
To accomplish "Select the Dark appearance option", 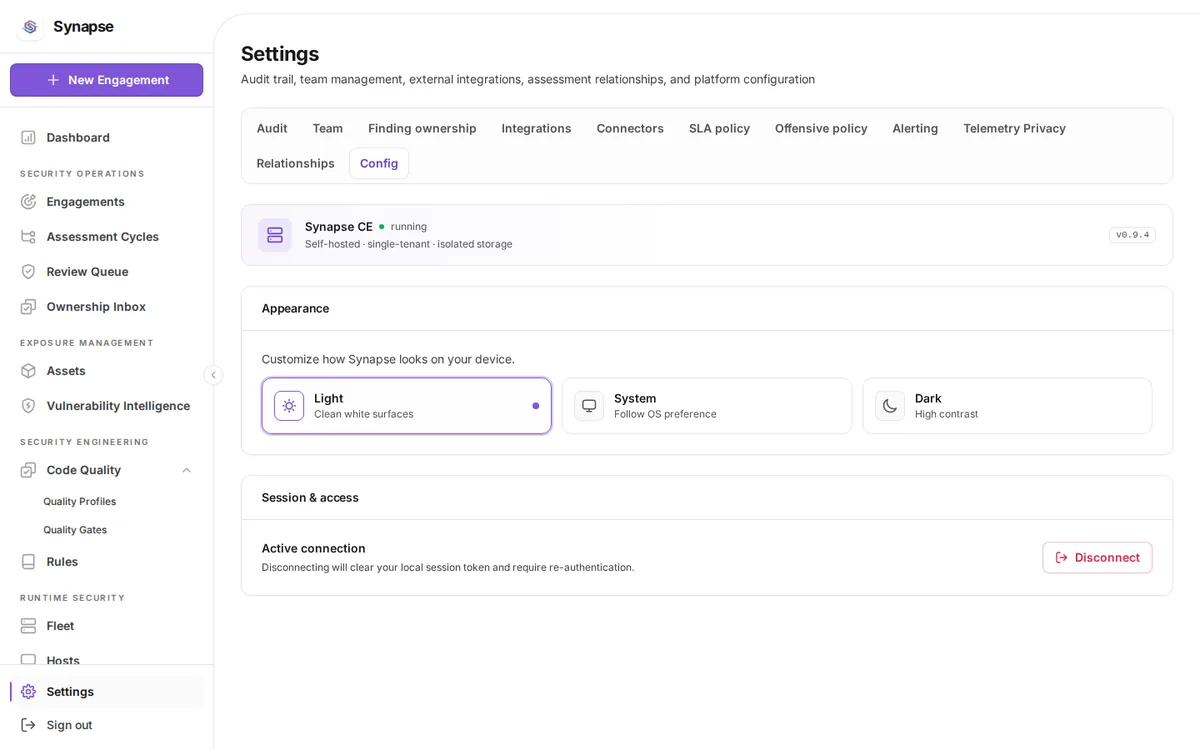I will tap(1007, 405).
